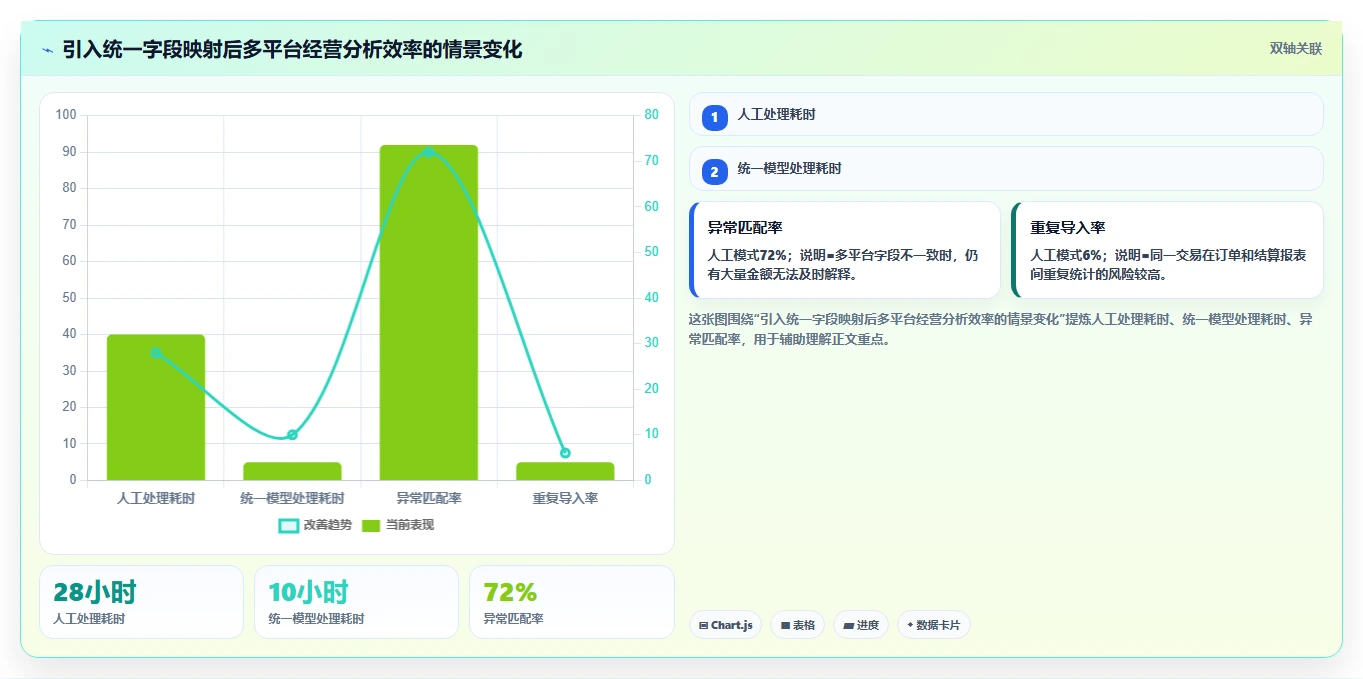Click line point on 统一模型处理耗时
Image resolution: width=1363 pixels, height=679 pixels.
click(x=292, y=435)
